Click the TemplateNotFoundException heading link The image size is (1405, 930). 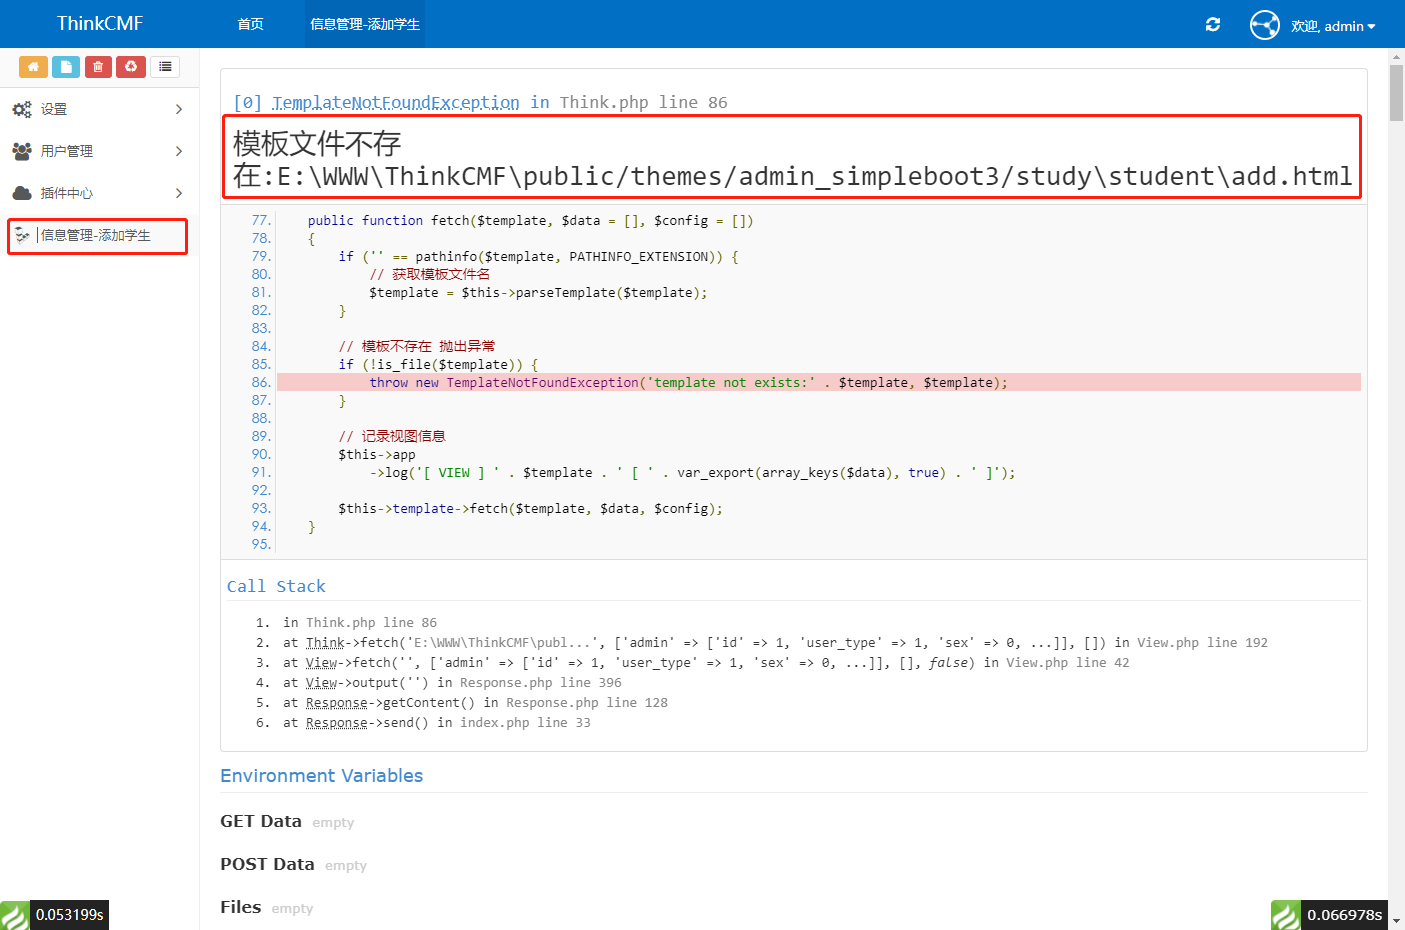(x=396, y=102)
